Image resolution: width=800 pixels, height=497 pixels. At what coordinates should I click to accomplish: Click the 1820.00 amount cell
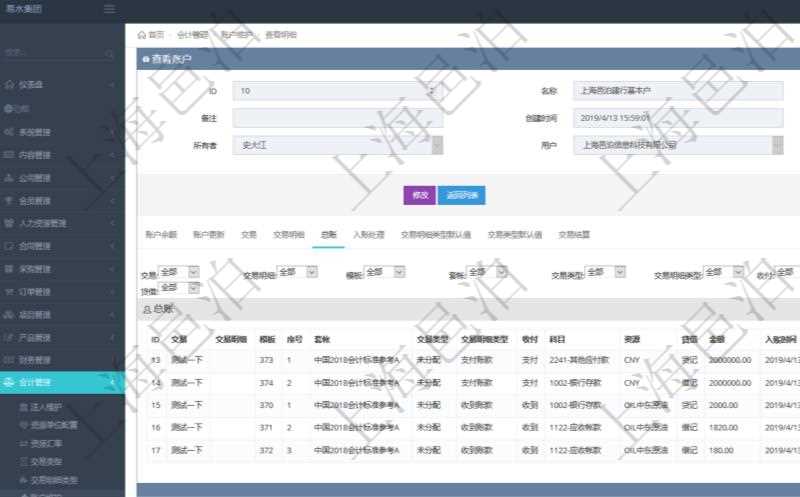point(723,427)
